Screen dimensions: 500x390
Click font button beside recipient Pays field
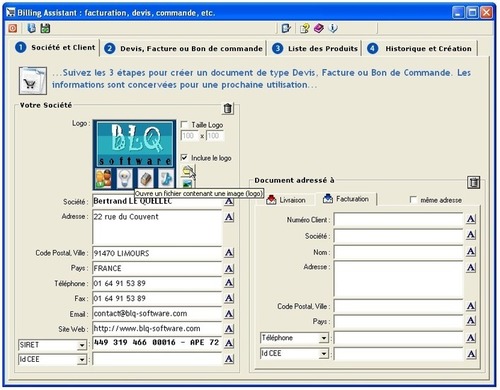[x=471, y=321]
